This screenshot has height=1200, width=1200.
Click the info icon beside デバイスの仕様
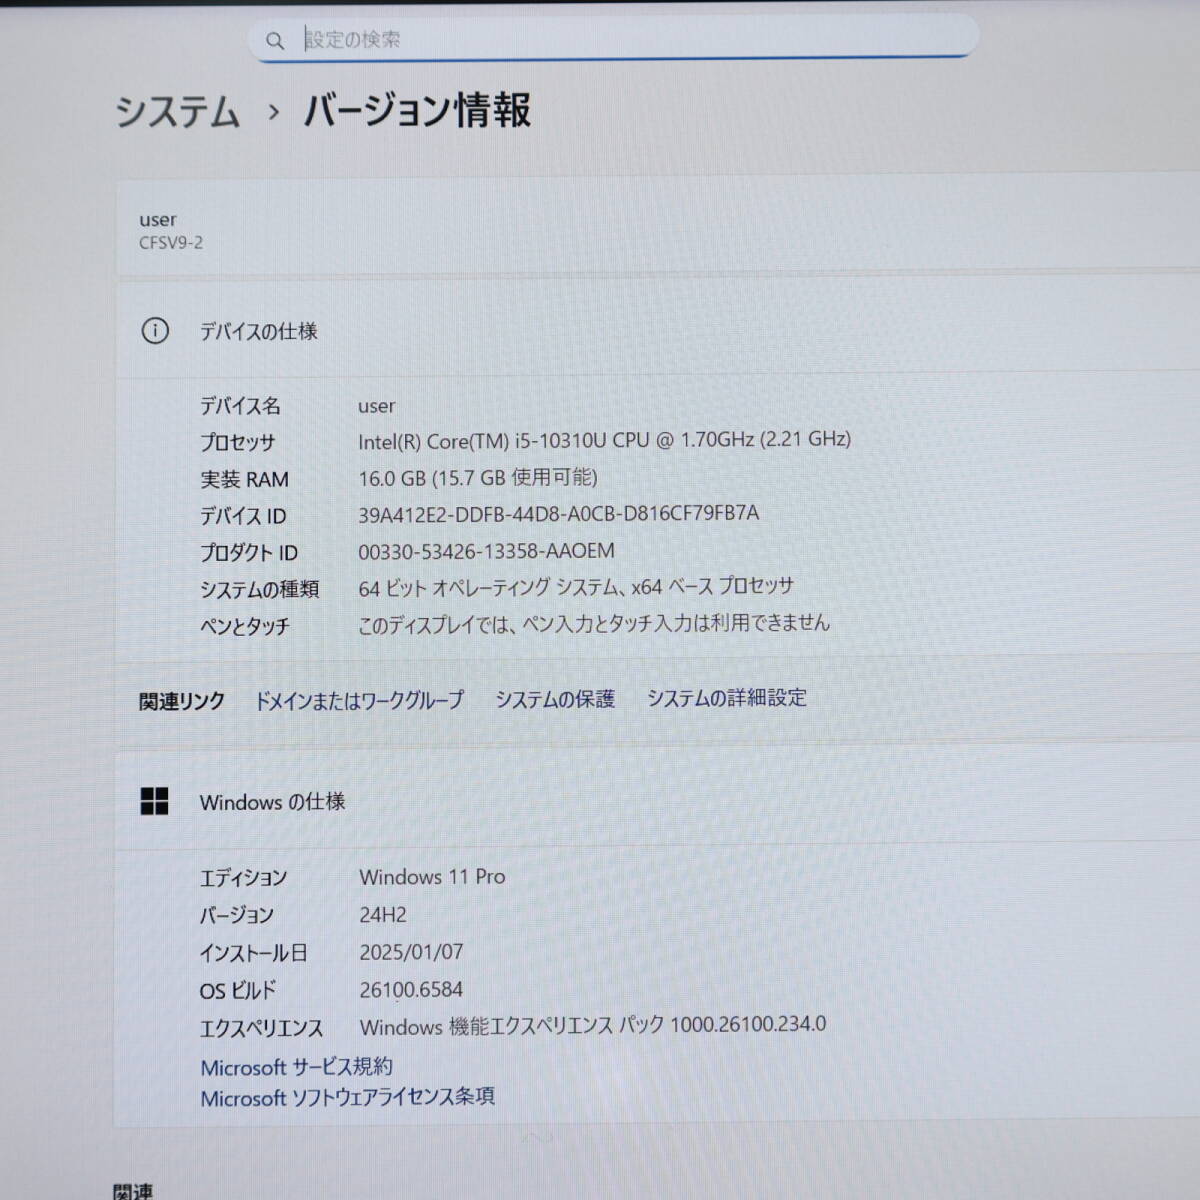[155, 331]
